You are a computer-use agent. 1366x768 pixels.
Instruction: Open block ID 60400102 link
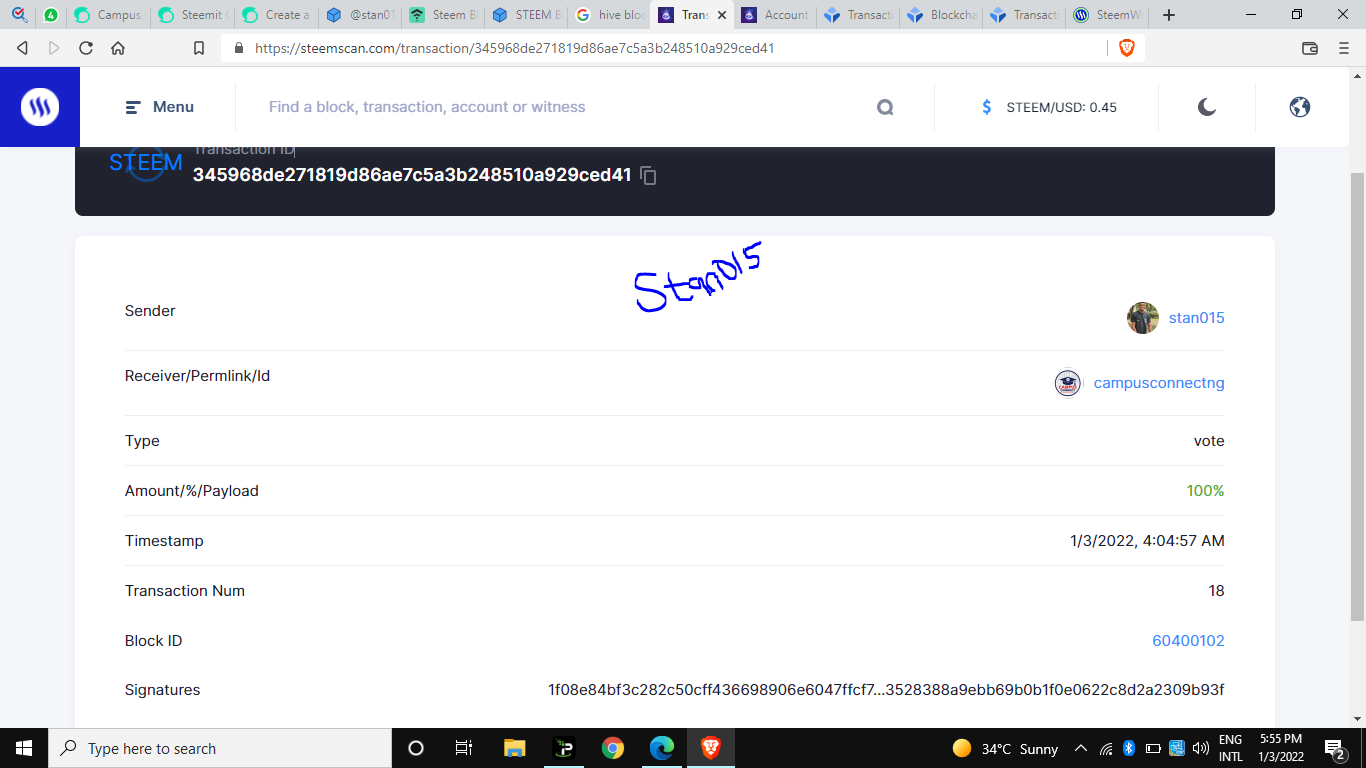point(1189,641)
